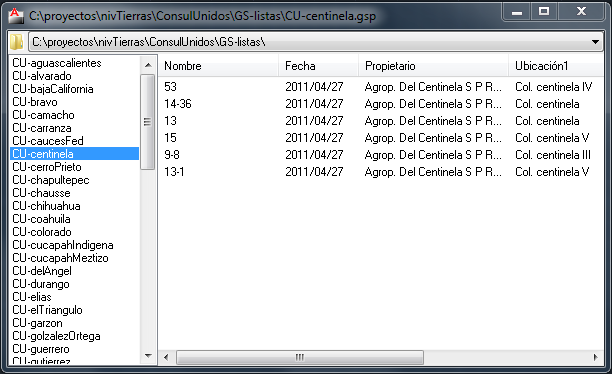Select CU-bajaCalifornia in the file list
This screenshot has height=374, width=612.
click(x=74, y=89)
